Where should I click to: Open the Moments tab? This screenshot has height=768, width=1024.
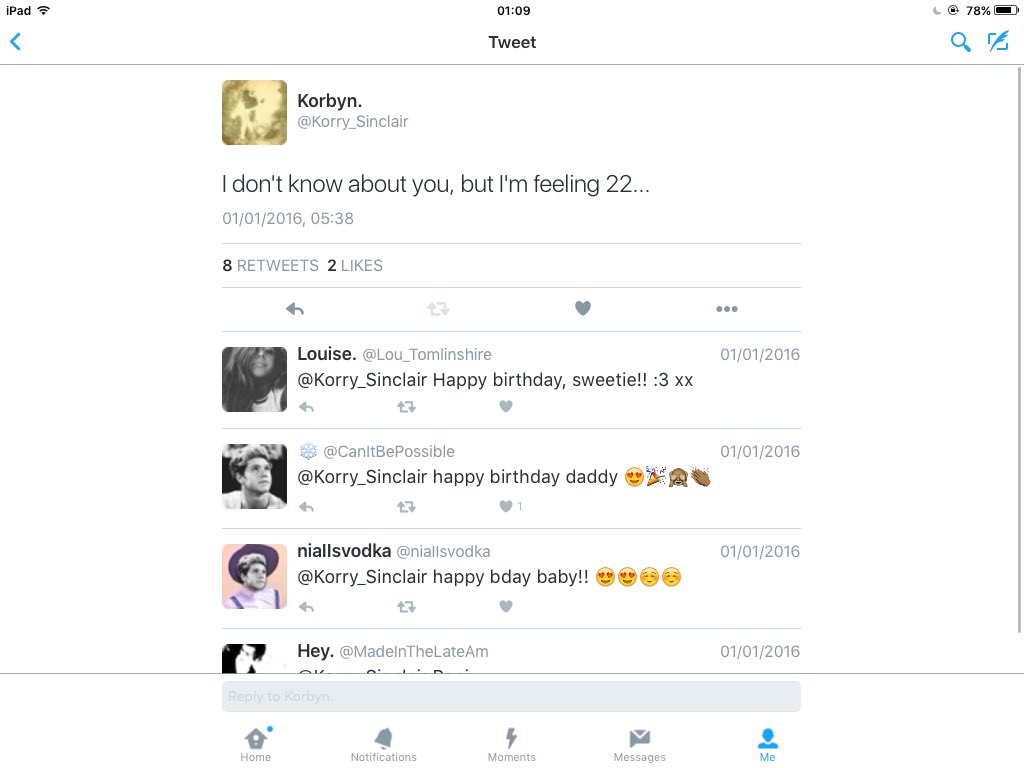coord(511,745)
